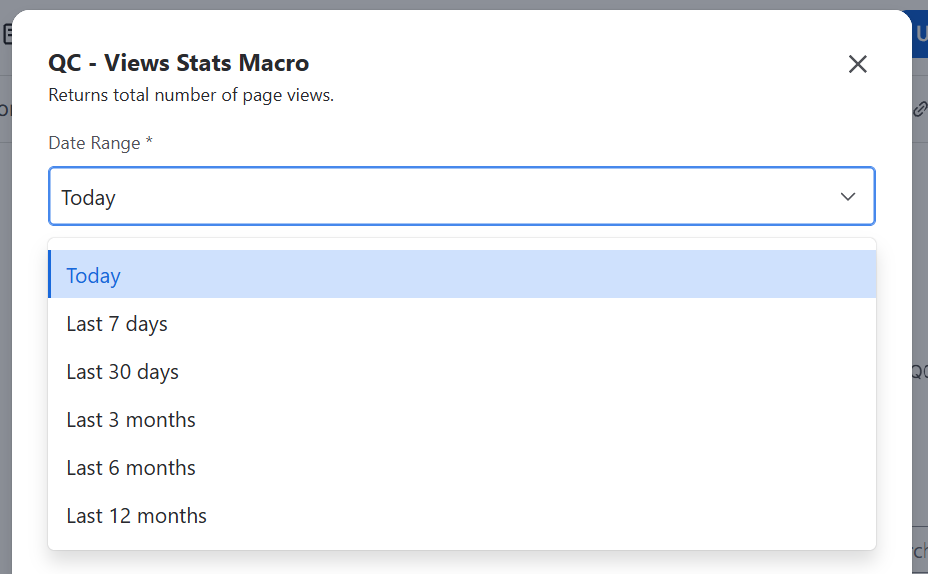Image resolution: width=928 pixels, height=574 pixels.
Task: Click the QC - Views Stats Macro heading
Action: 178,63
